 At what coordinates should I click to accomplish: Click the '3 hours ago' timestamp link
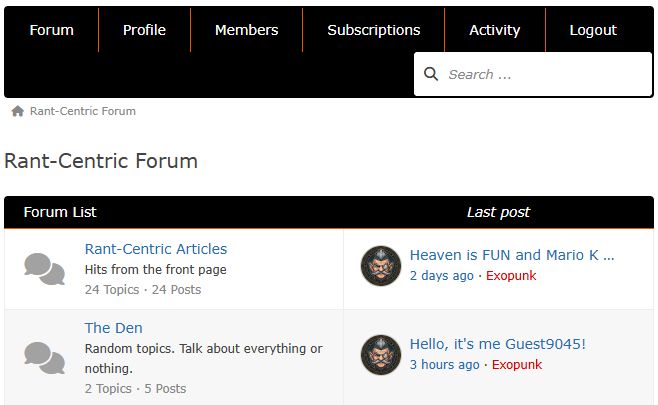[444, 365]
